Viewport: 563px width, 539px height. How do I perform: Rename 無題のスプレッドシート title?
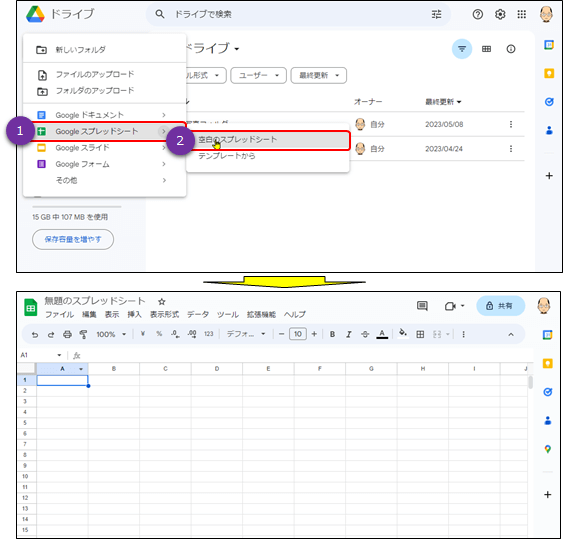pos(95,301)
